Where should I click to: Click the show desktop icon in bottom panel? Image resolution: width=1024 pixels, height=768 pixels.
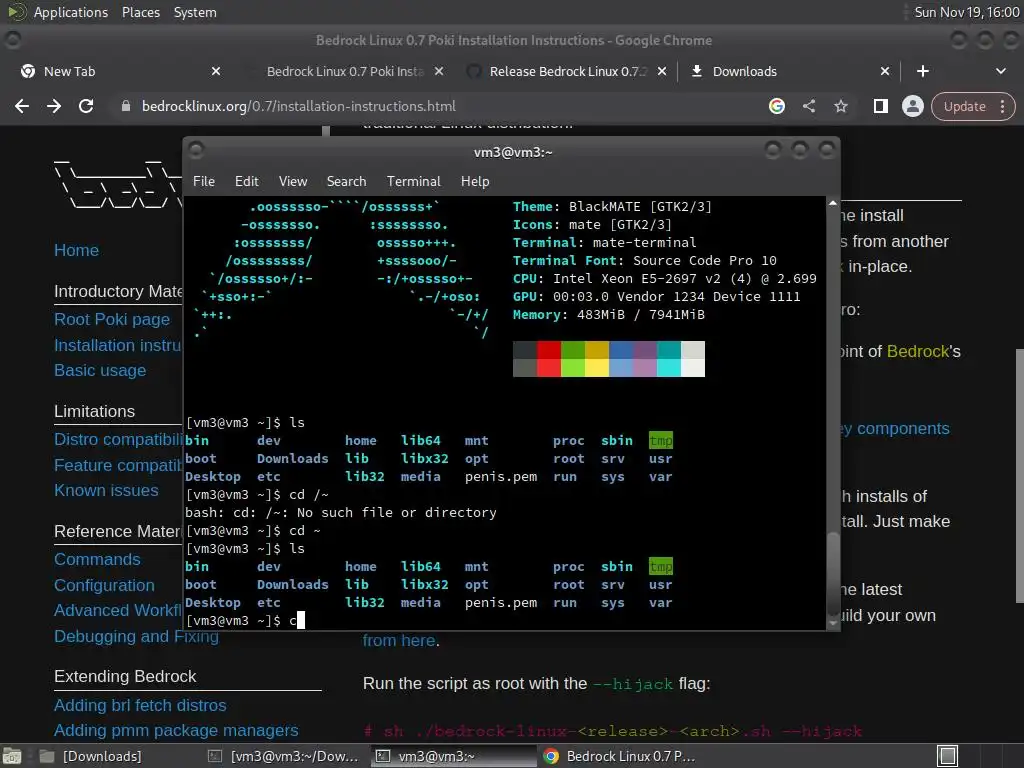click(x=12, y=756)
